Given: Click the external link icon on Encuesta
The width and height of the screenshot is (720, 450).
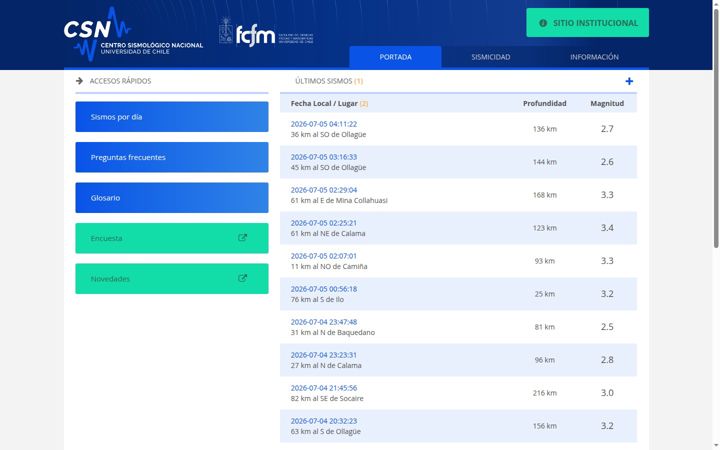Looking at the screenshot, I should 242,237.
